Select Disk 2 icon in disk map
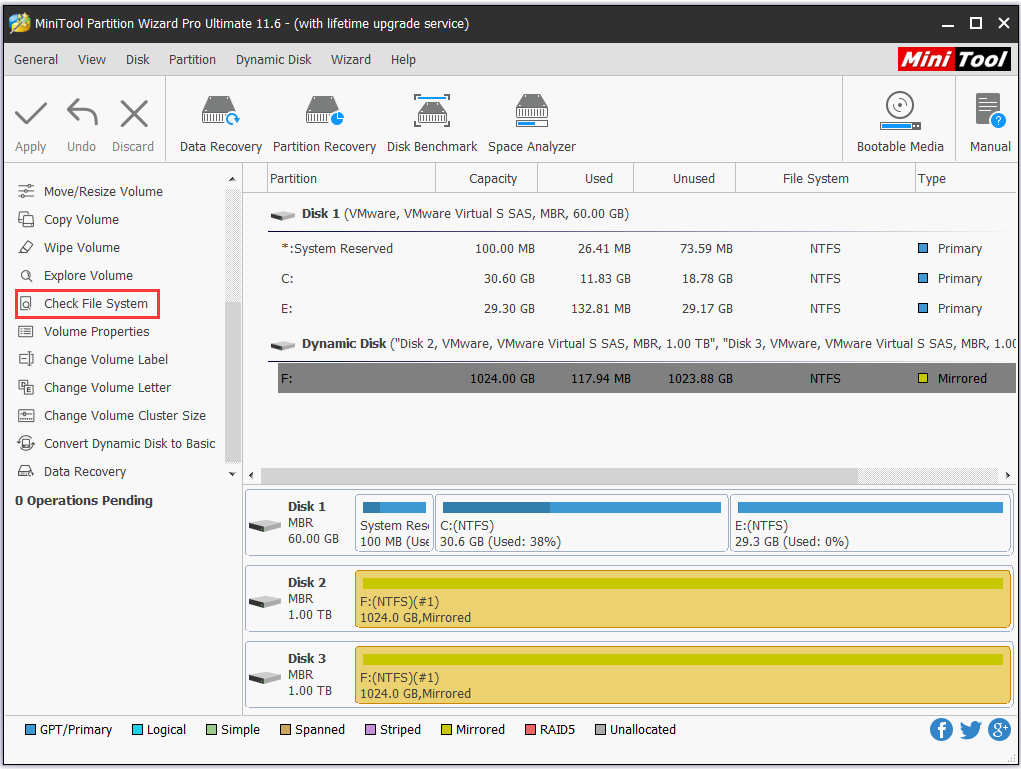 pyautogui.click(x=265, y=601)
